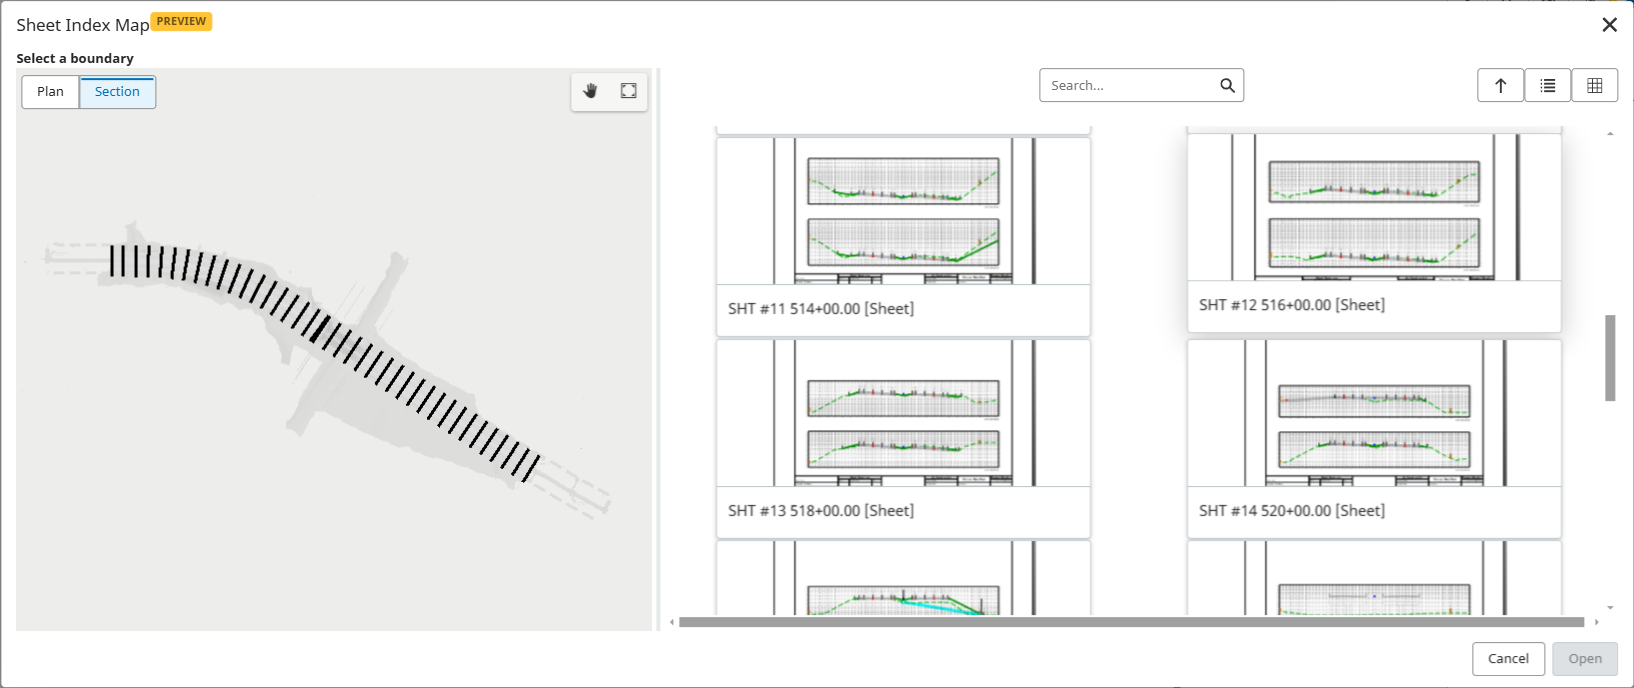The image size is (1634, 688).
Task: Click the search magnifier icon
Action: [1227, 86]
